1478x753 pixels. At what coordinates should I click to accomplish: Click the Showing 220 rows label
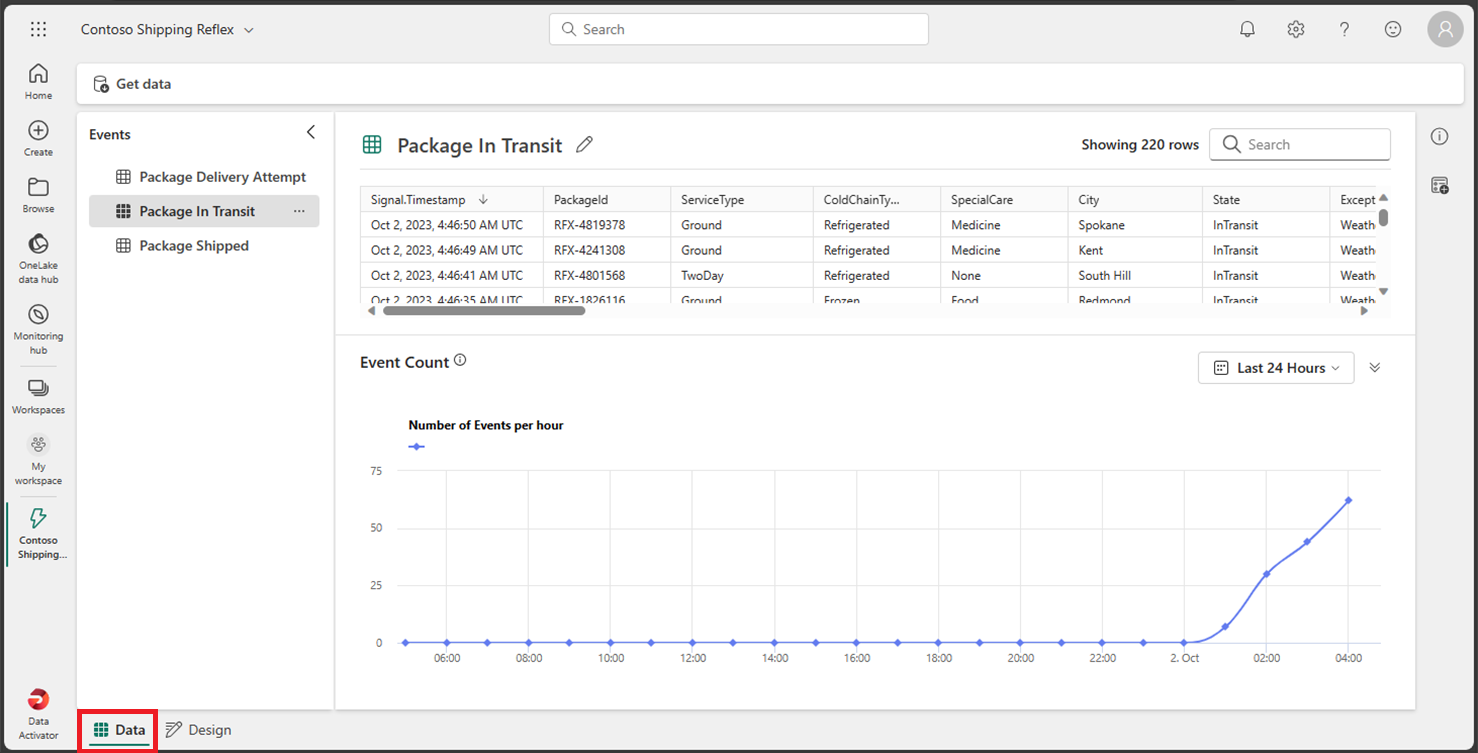[1140, 144]
